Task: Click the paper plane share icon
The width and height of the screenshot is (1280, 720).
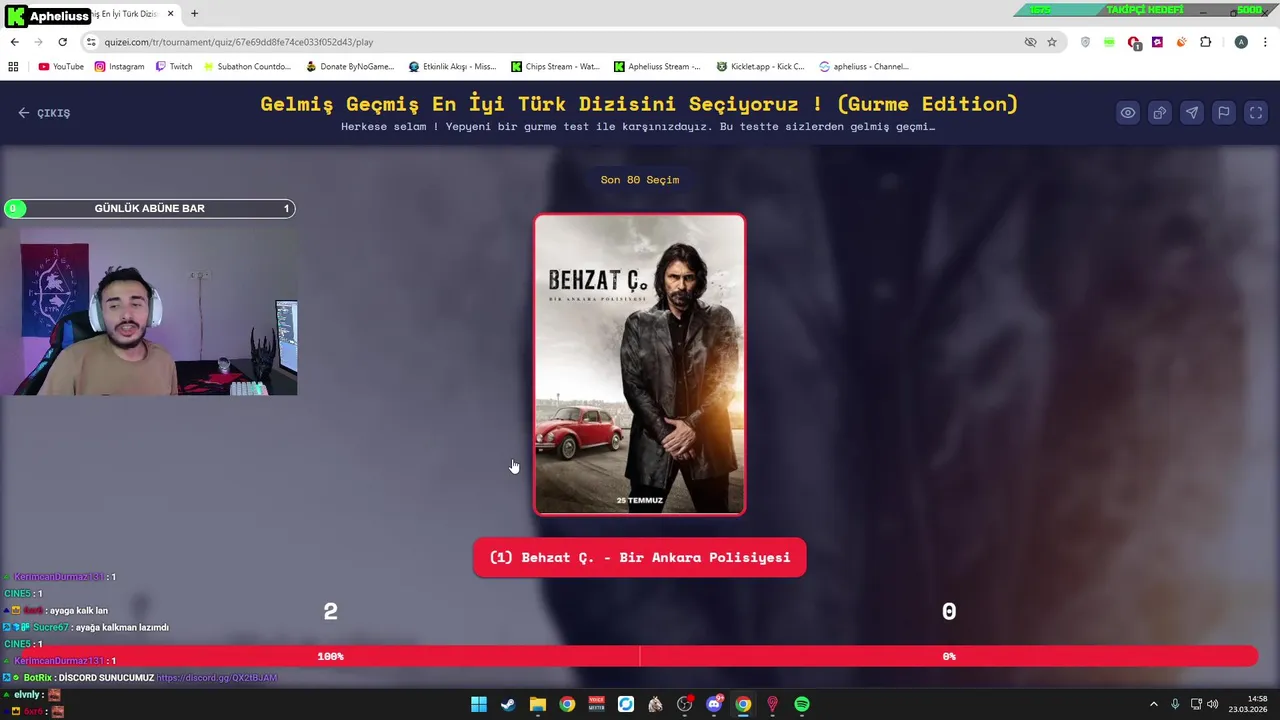Action: pos(1192,113)
